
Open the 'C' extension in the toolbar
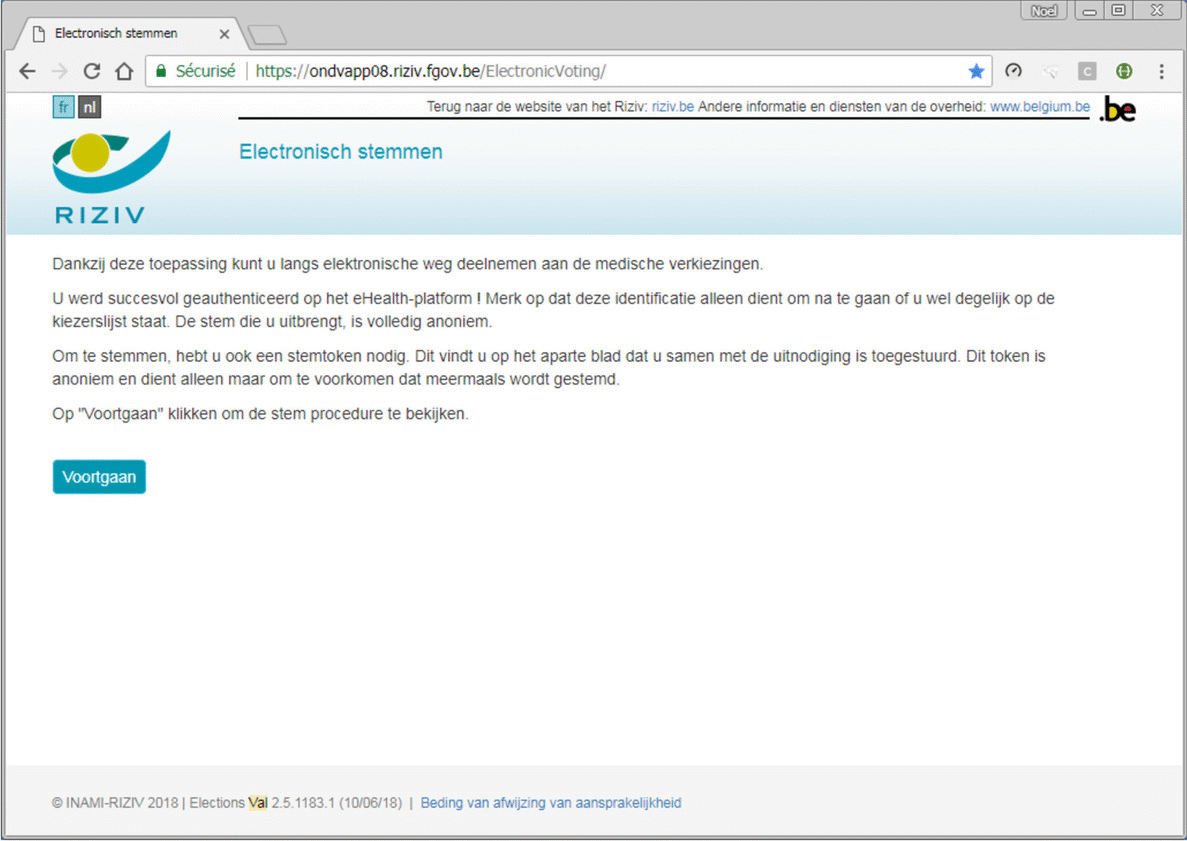pyautogui.click(x=1086, y=71)
